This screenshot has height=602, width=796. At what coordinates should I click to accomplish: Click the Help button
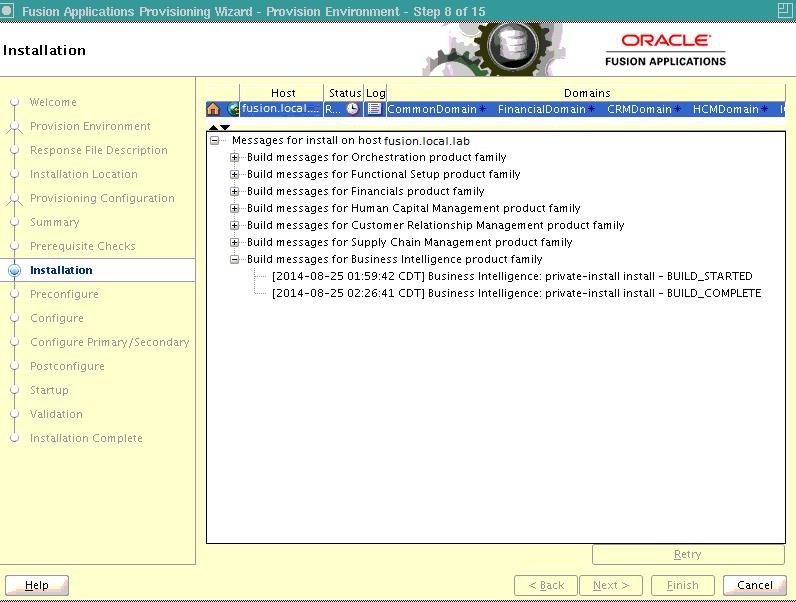[37, 585]
